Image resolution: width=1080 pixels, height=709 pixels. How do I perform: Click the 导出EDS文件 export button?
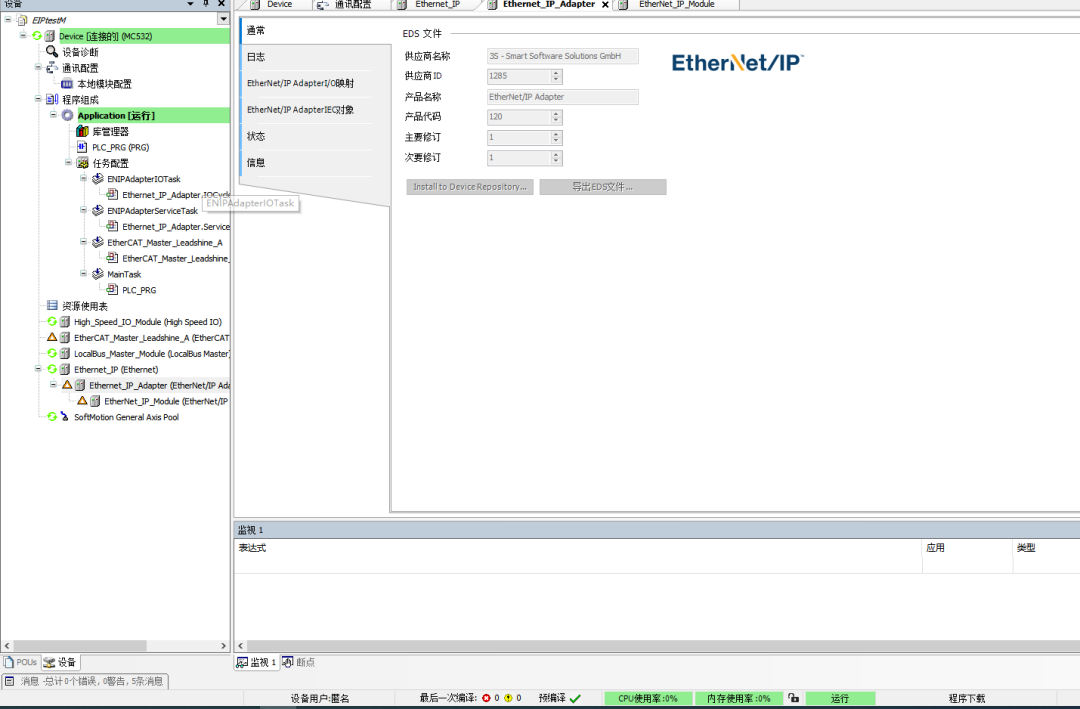coord(602,186)
